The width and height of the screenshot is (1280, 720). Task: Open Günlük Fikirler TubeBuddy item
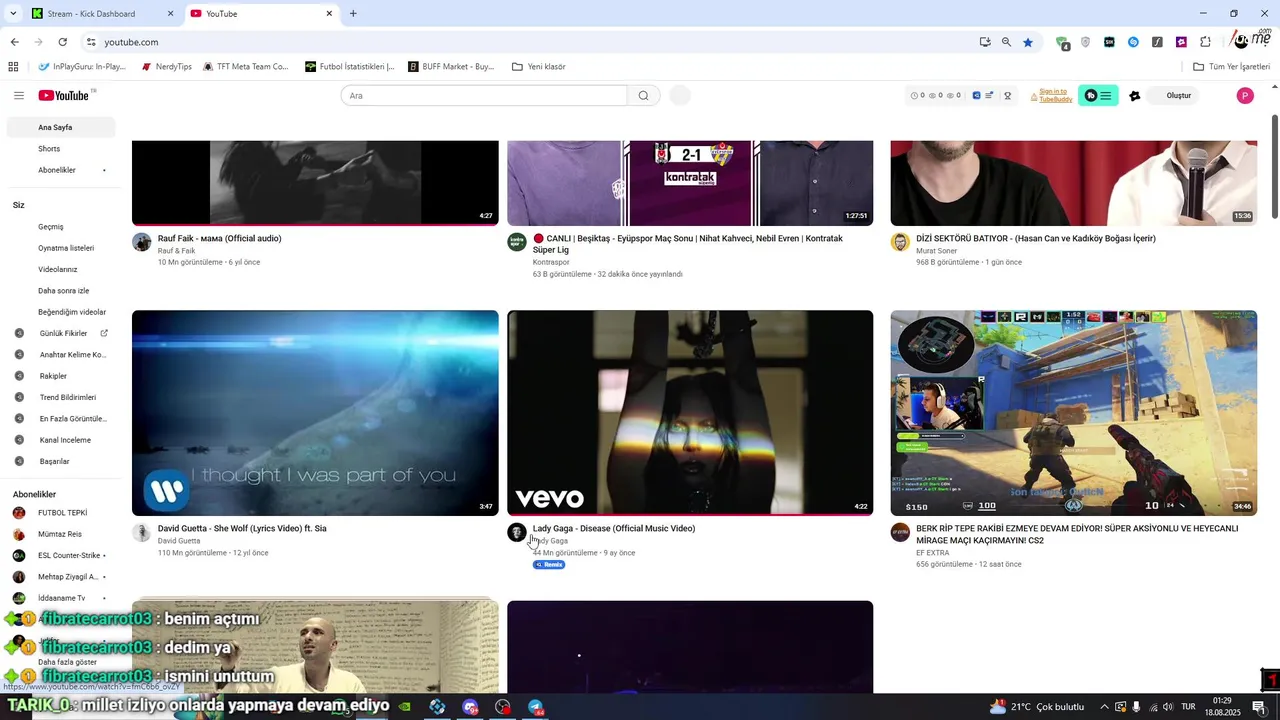coord(61,333)
